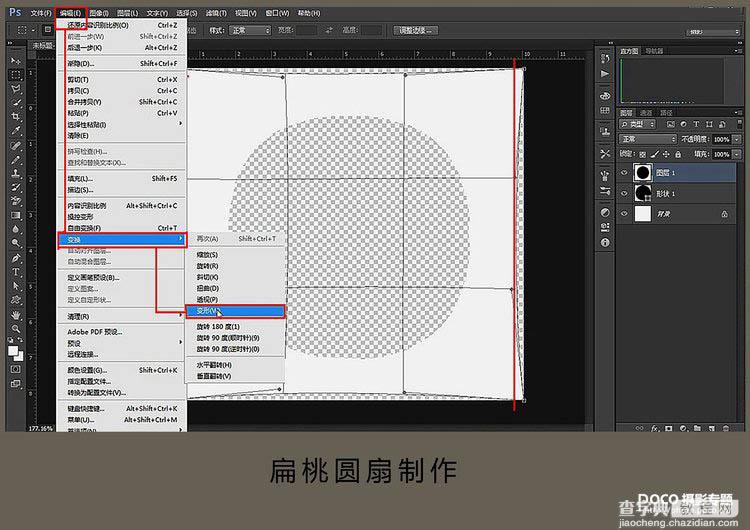Open the layer blend mode 正常 dropdown
750x530 pixels.
click(648, 139)
